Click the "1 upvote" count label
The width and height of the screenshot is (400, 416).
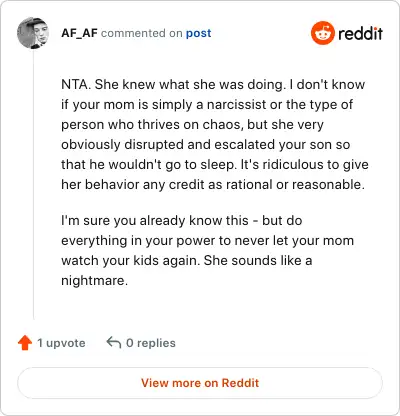61,343
